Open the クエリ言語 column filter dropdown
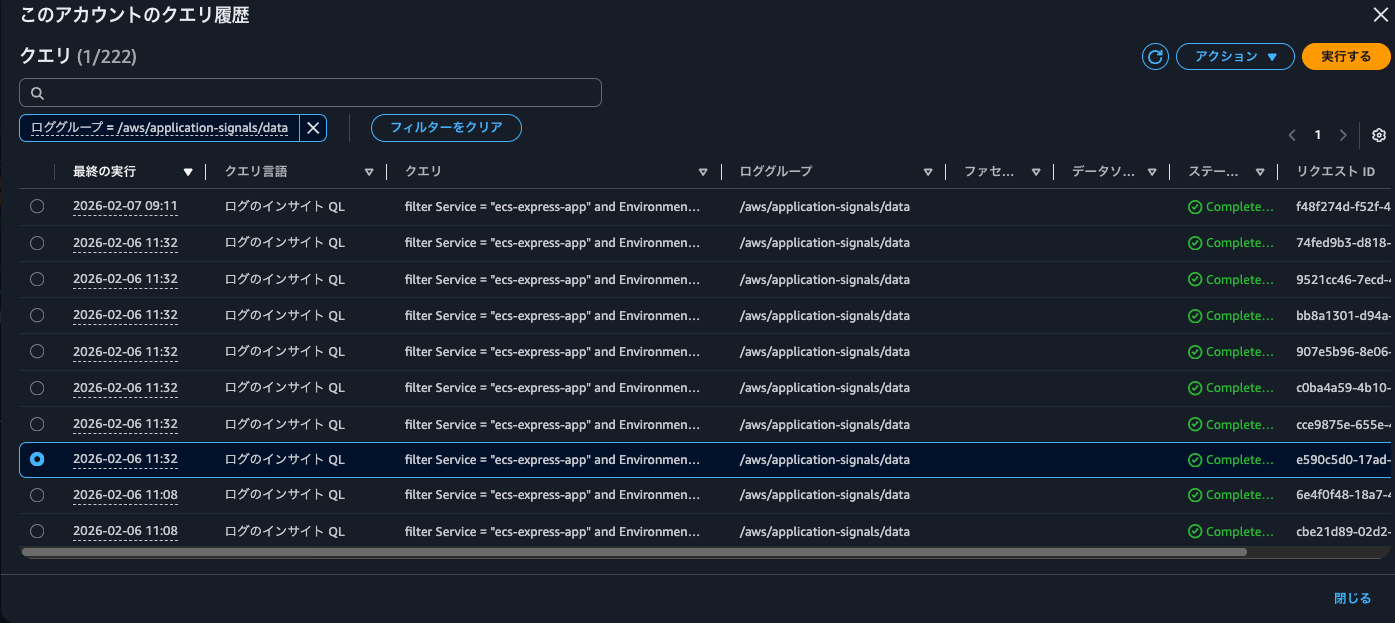Viewport: 1395px width, 623px height. [x=369, y=171]
